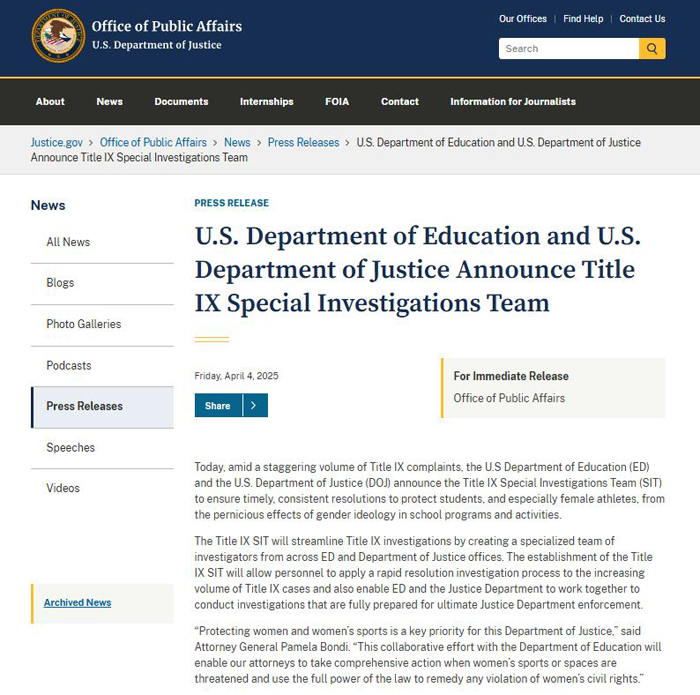The width and height of the screenshot is (700, 695).
Task: Open Photo Galleries sidebar item
Action: tap(102, 324)
